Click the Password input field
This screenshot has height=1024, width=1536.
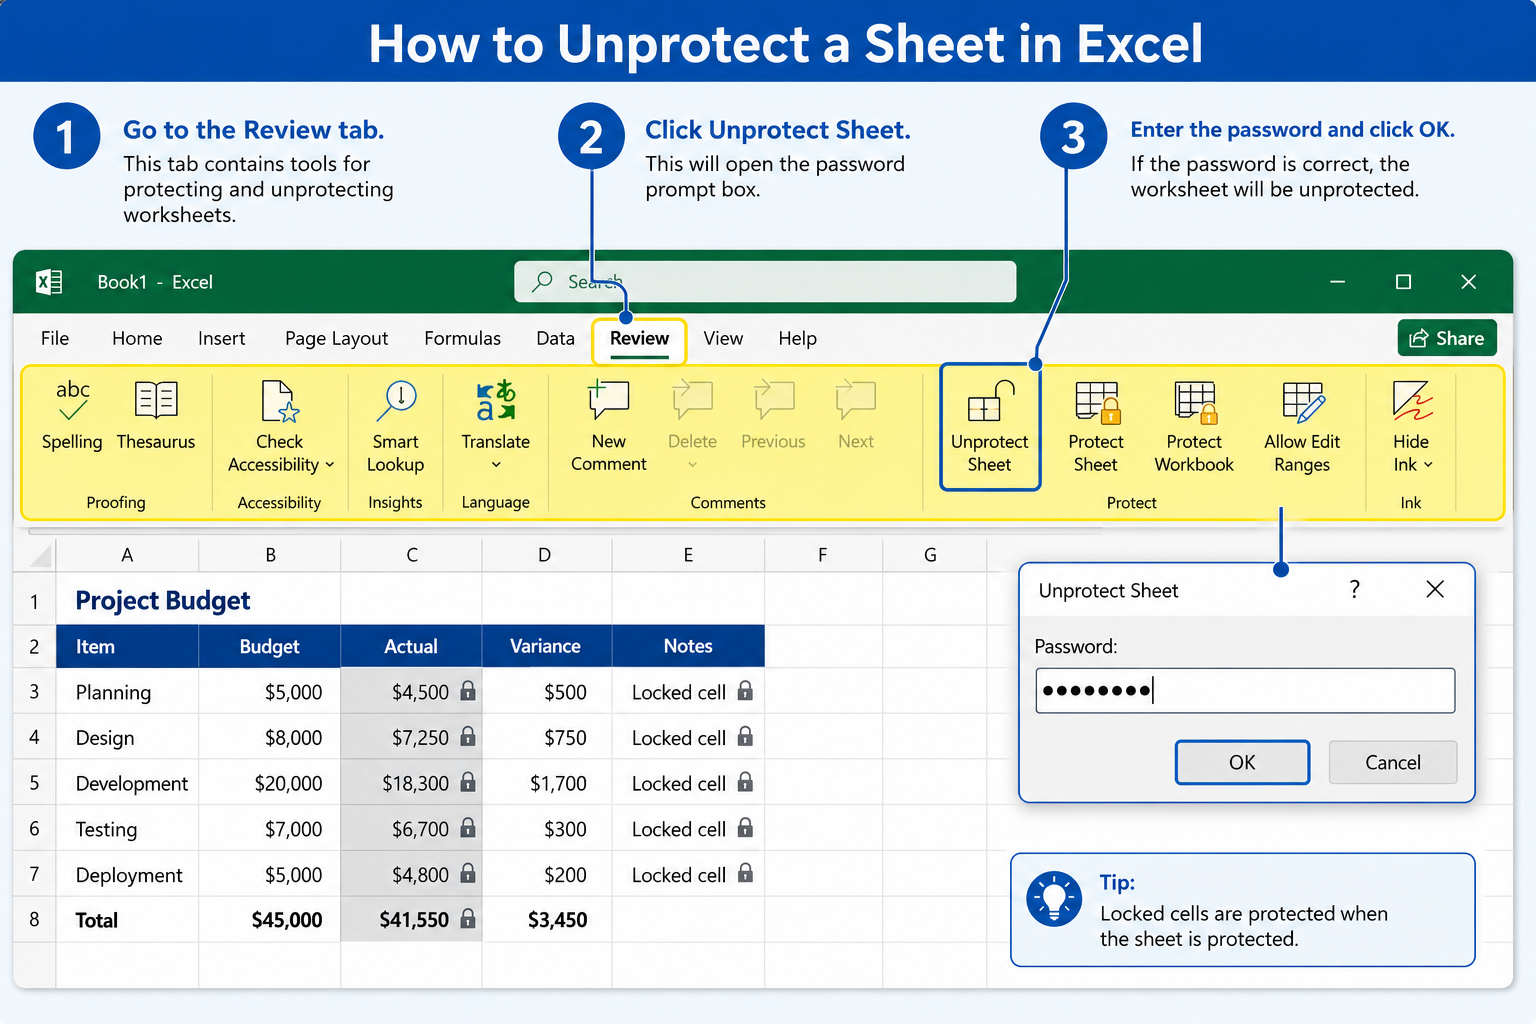[1245, 690]
